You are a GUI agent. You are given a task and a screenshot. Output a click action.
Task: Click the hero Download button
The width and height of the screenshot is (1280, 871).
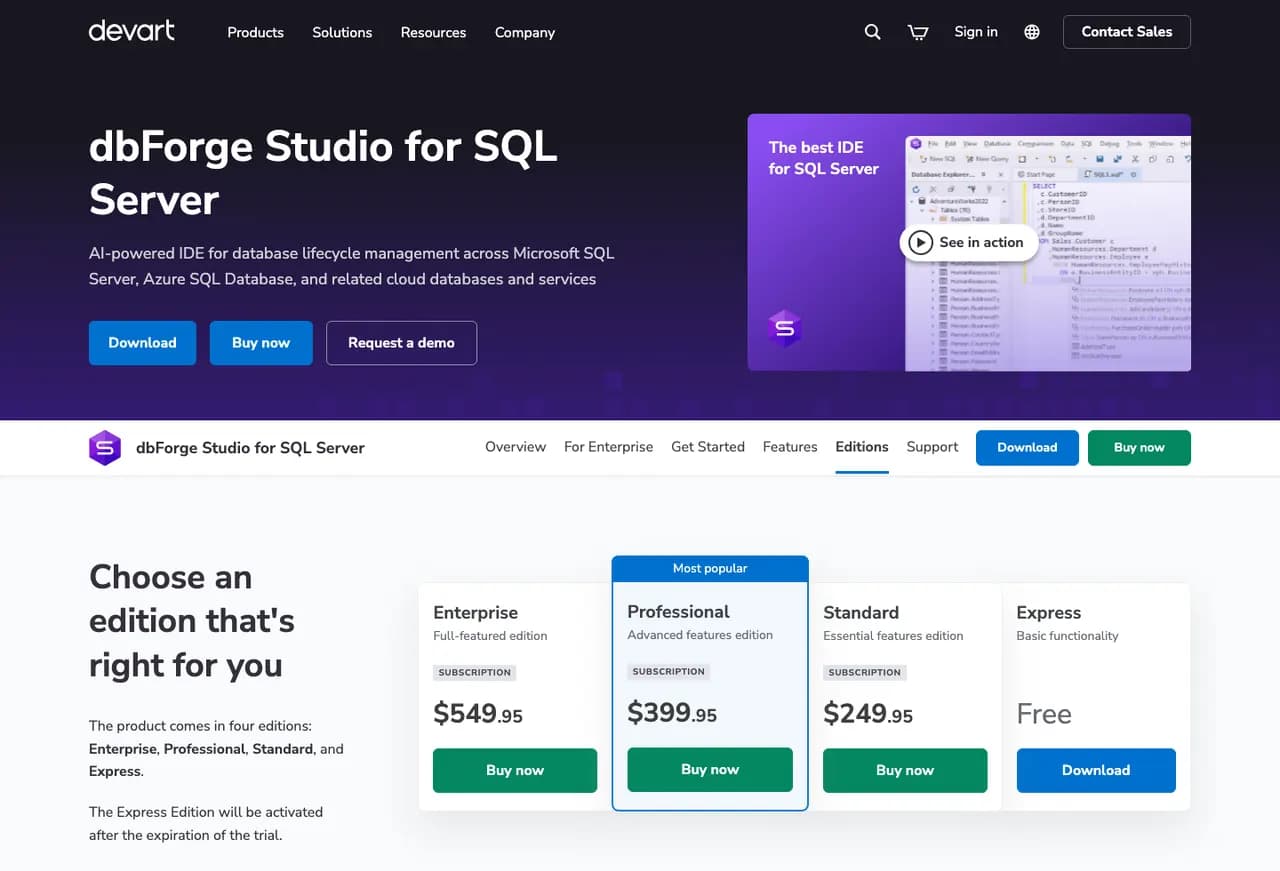pos(142,343)
